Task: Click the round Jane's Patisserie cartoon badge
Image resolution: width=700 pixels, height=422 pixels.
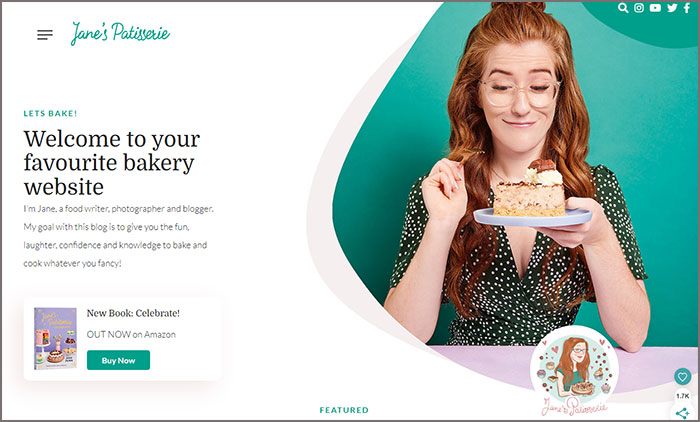Action: [575, 372]
